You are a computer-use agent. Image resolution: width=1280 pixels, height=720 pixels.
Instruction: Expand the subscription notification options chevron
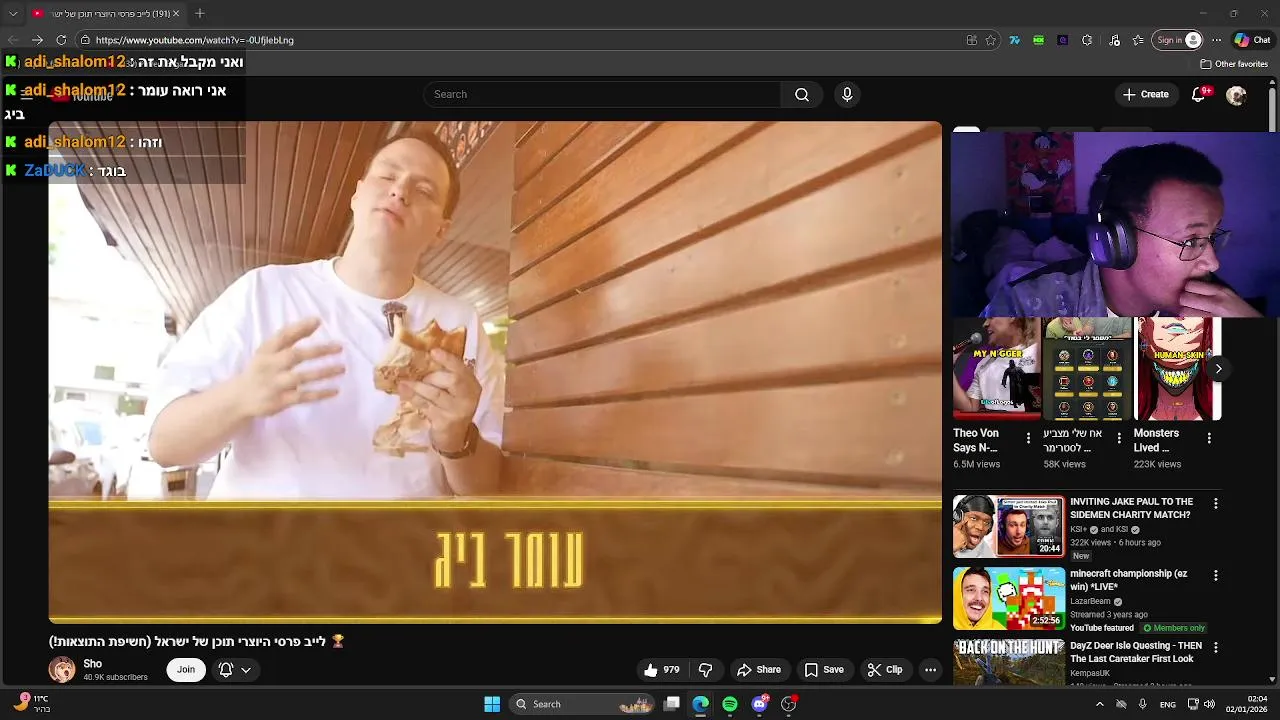246,670
